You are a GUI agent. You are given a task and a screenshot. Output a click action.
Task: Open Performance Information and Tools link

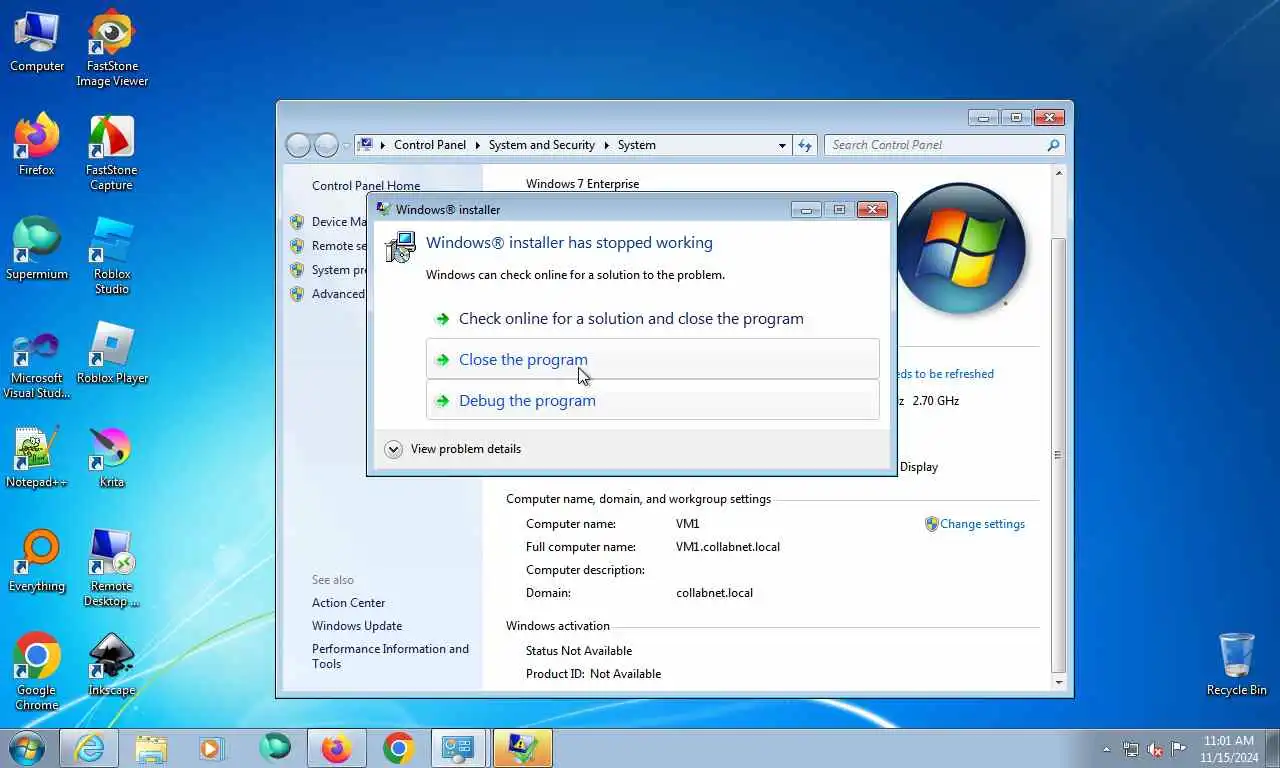pyautogui.click(x=390, y=656)
